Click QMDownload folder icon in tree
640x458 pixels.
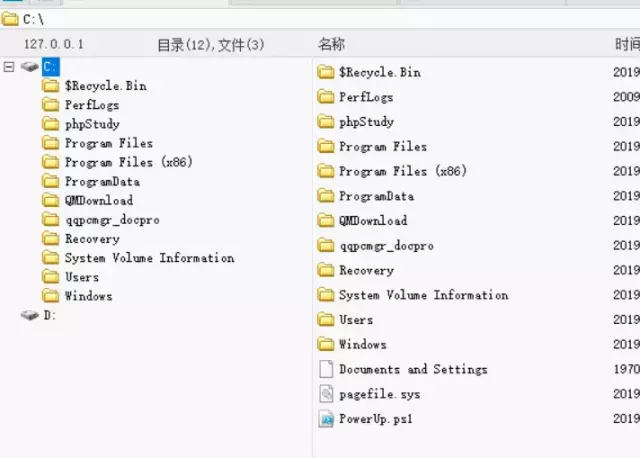pos(51,200)
